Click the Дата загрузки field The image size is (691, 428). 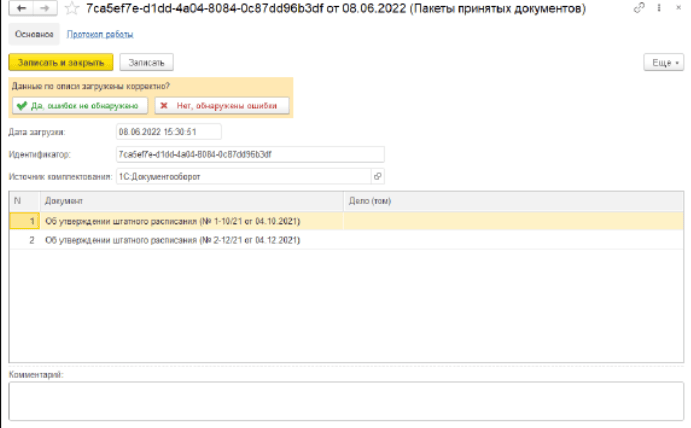pos(167,131)
